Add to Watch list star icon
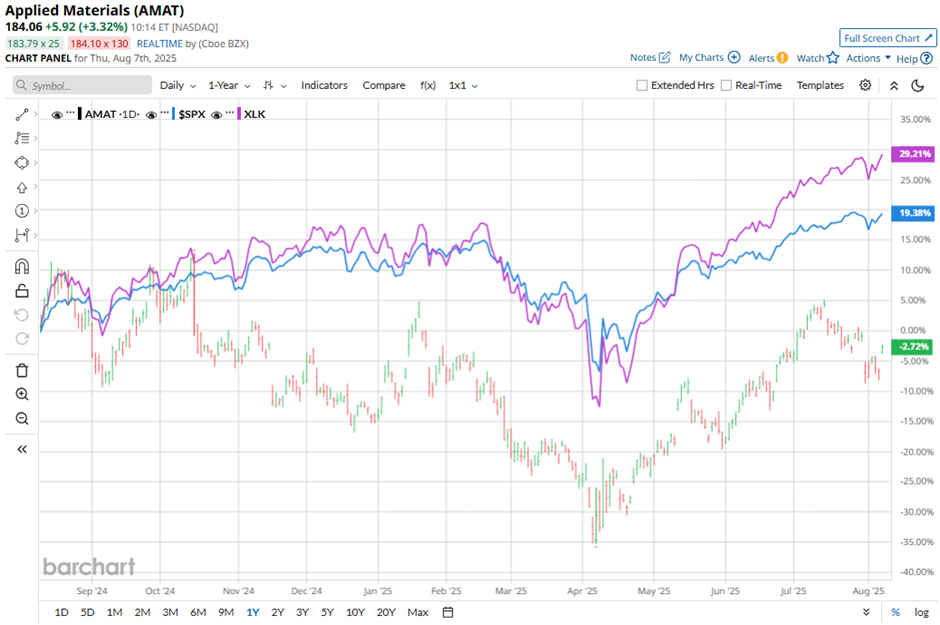Image resolution: width=940 pixels, height=625 pixels. point(833,58)
